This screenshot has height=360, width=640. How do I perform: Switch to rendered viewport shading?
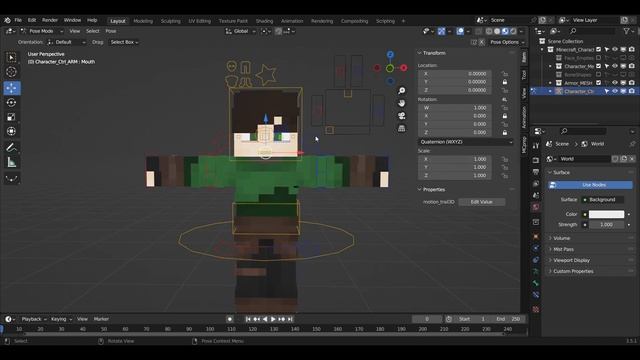tap(513, 31)
